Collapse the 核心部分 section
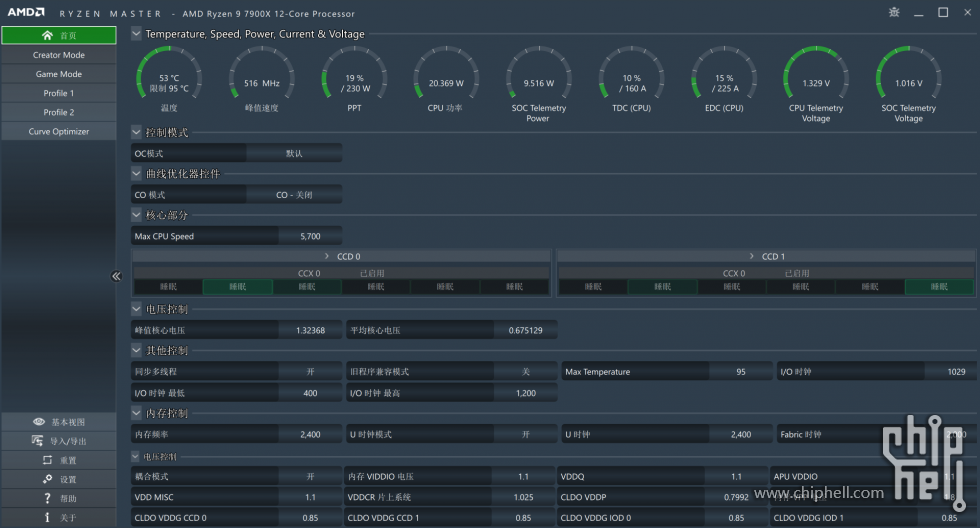Screen dimensions: 980x528 tap(136, 214)
